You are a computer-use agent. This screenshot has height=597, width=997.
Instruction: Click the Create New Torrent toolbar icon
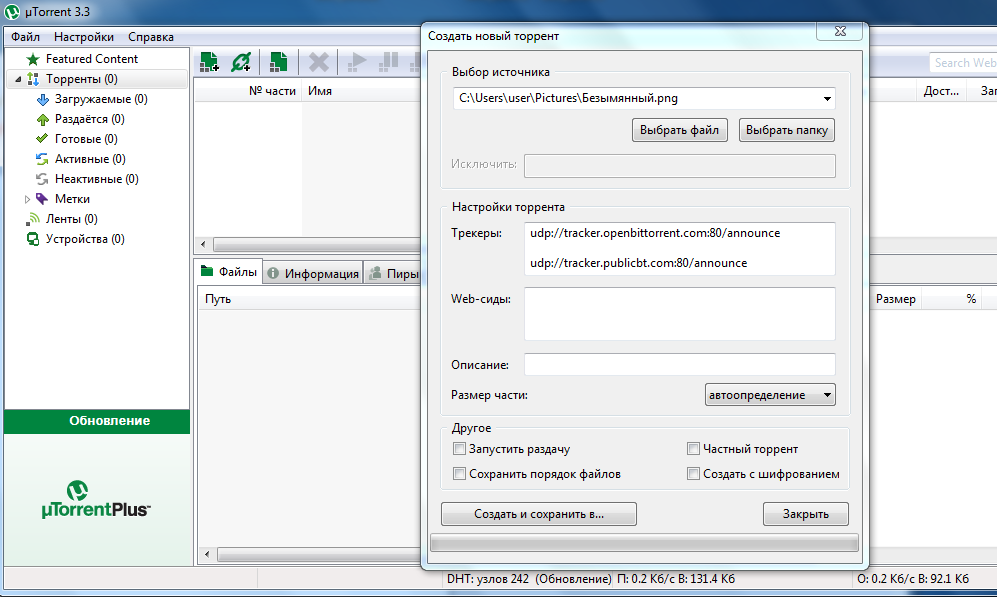point(278,62)
